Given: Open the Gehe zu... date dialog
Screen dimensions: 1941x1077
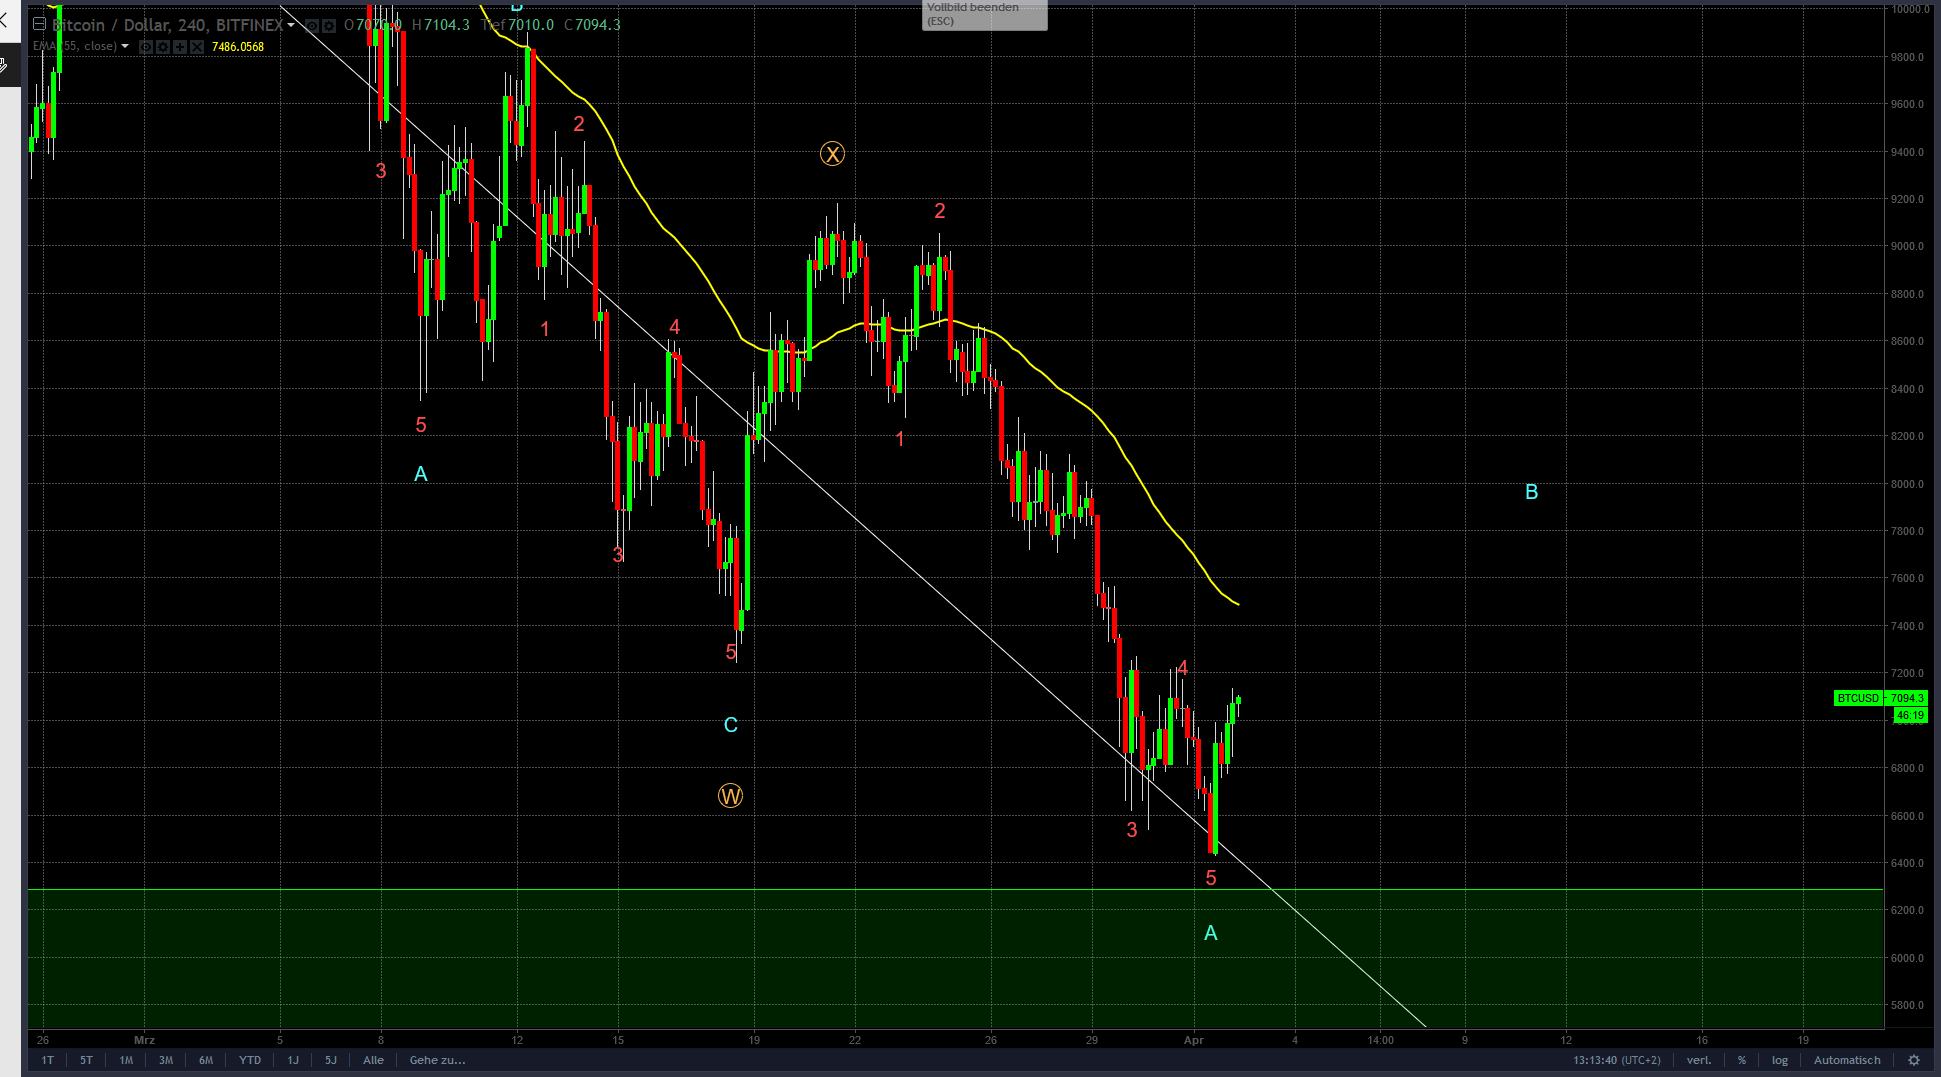Looking at the screenshot, I should pos(437,1060).
